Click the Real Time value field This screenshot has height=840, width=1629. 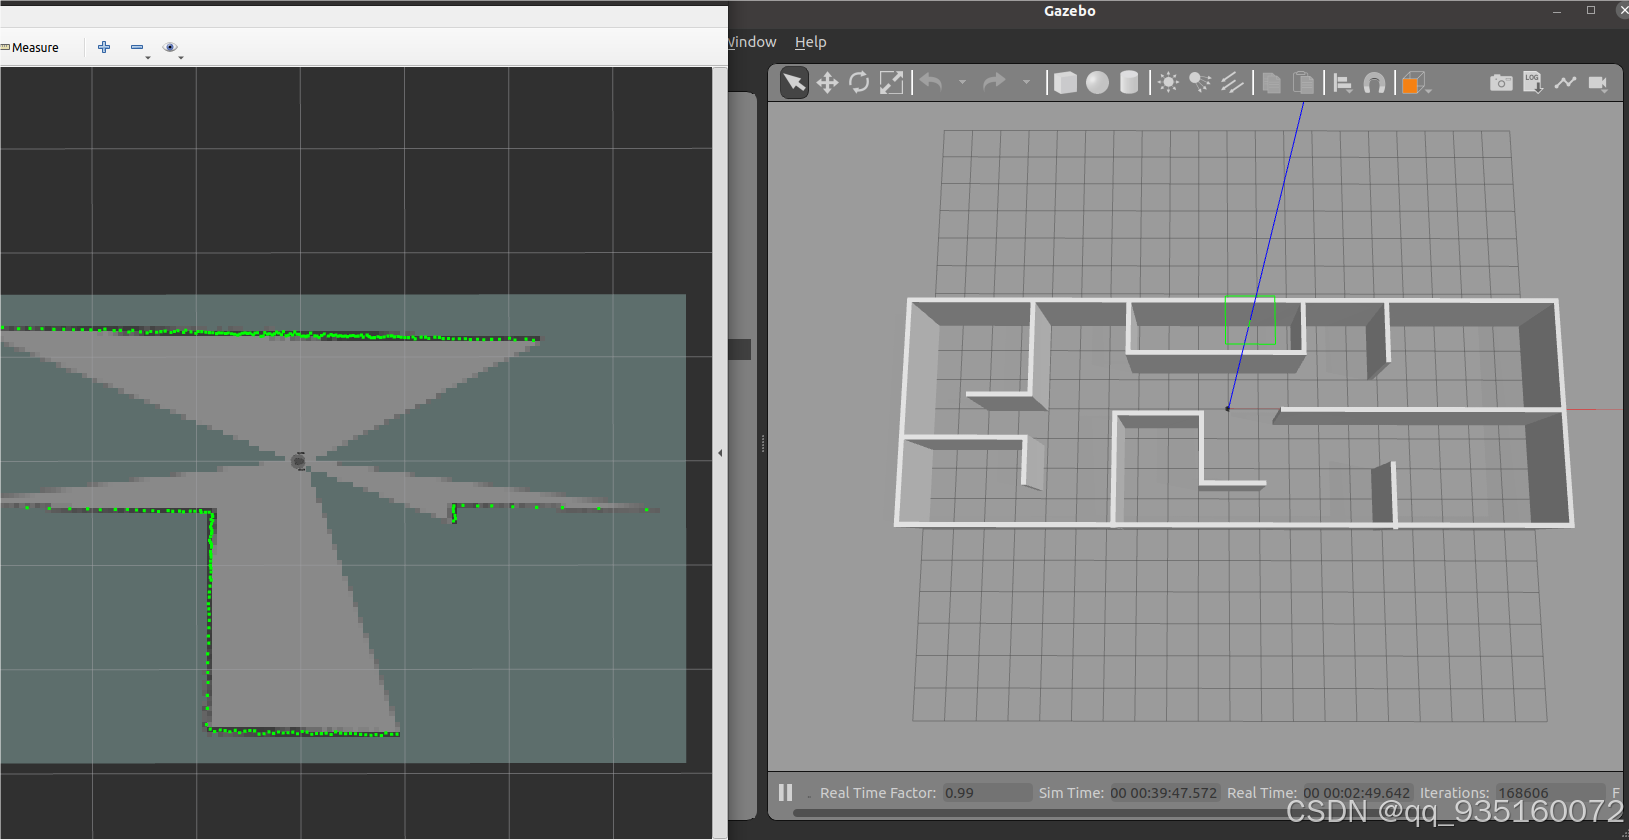coord(1357,793)
